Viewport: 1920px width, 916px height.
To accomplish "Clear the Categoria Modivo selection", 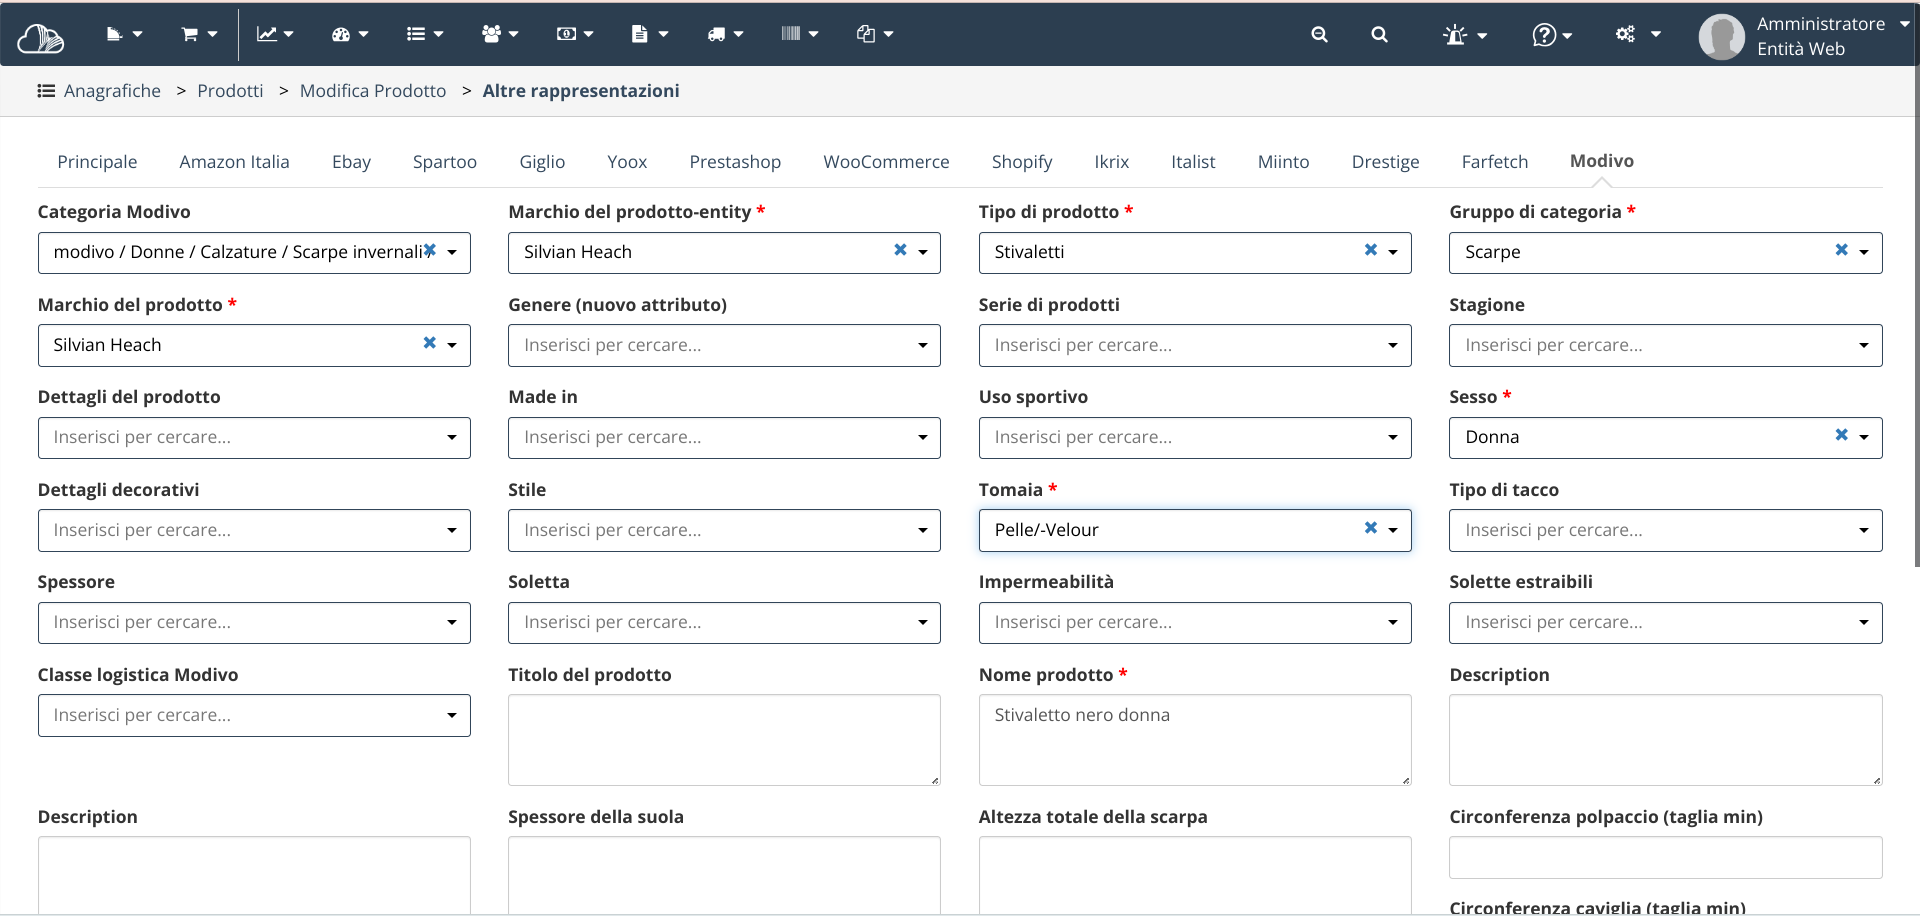I will tap(430, 250).
